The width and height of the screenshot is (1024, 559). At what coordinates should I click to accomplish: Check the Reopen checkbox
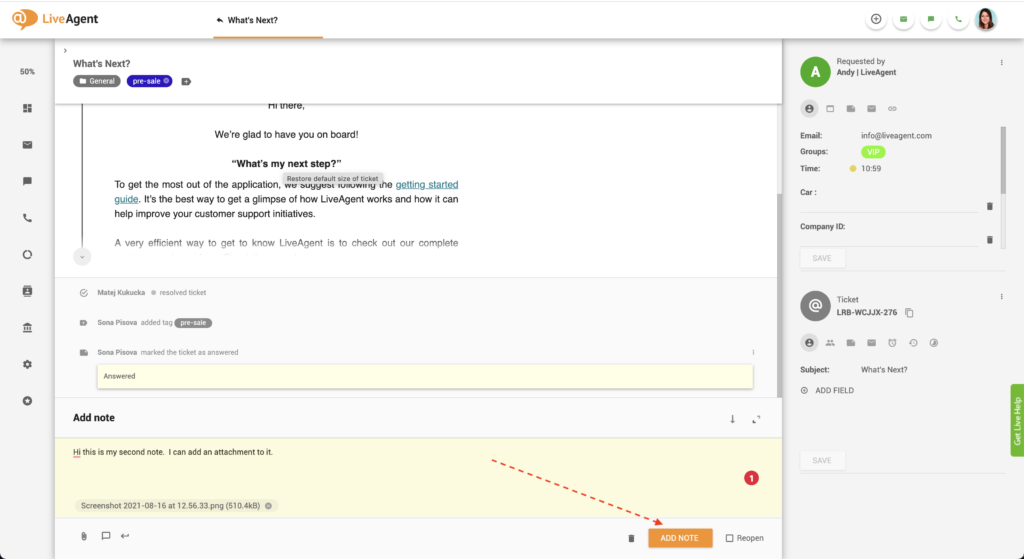pos(730,538)
